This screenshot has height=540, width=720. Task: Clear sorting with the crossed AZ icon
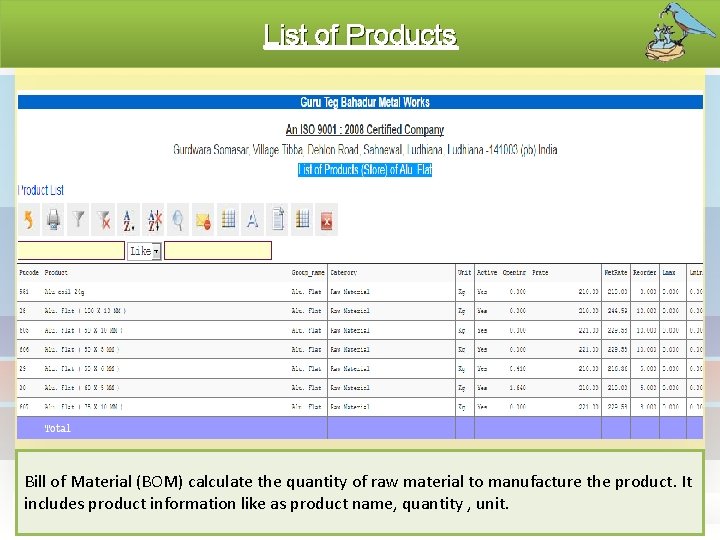[x=154, y=219]
